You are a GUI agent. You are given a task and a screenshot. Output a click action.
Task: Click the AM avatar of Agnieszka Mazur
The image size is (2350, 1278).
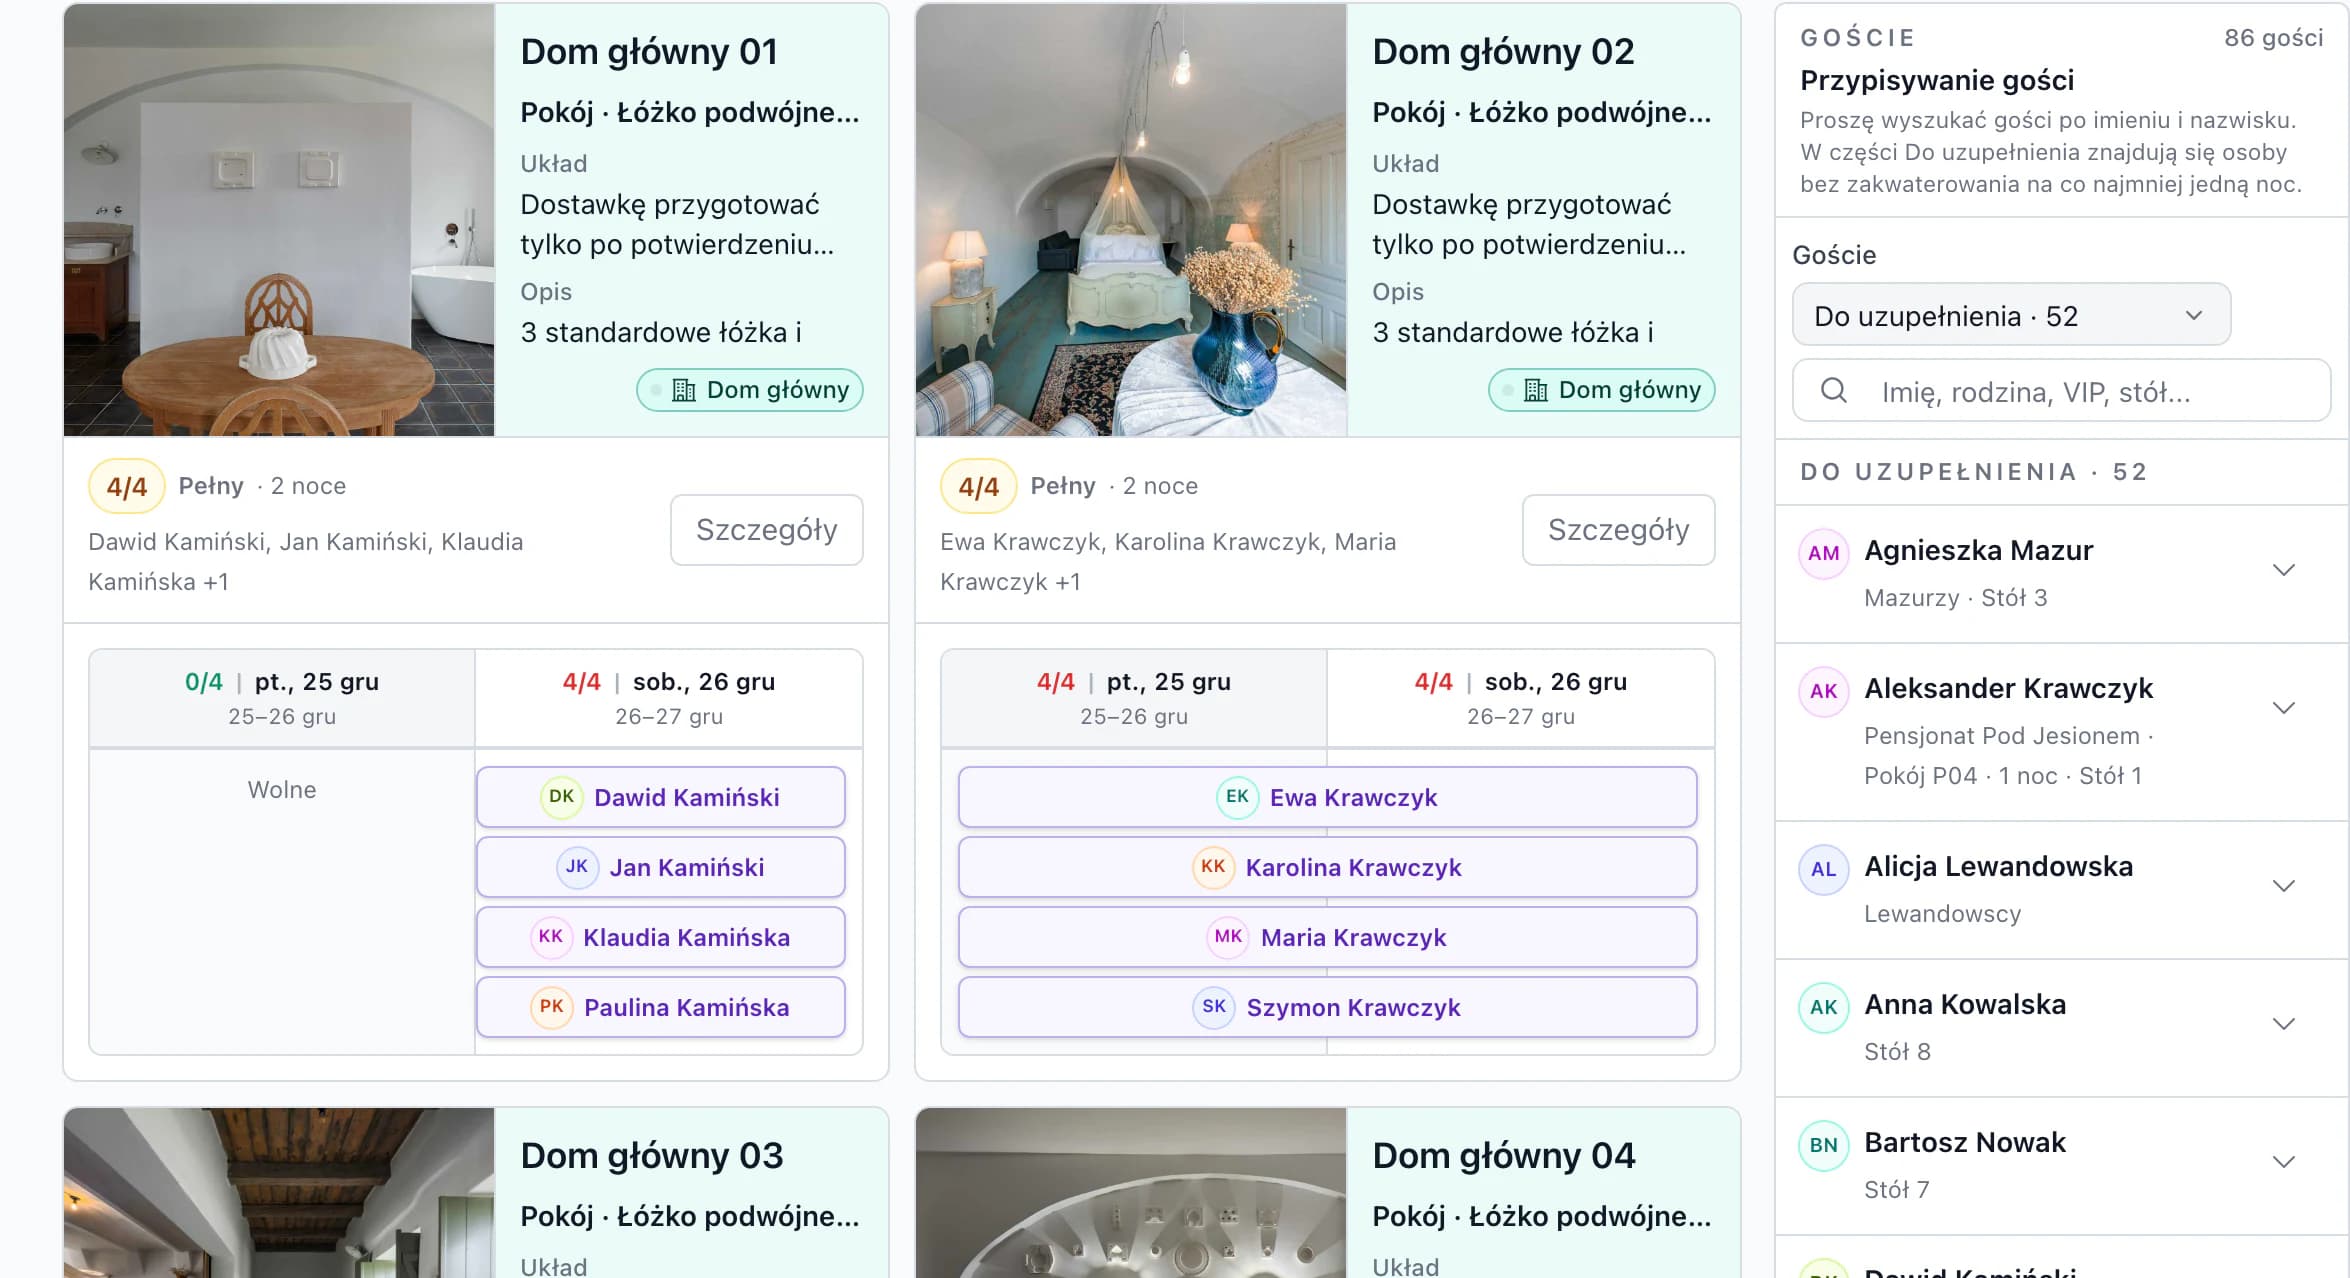pyautogui.click(x=1823, y=553)
